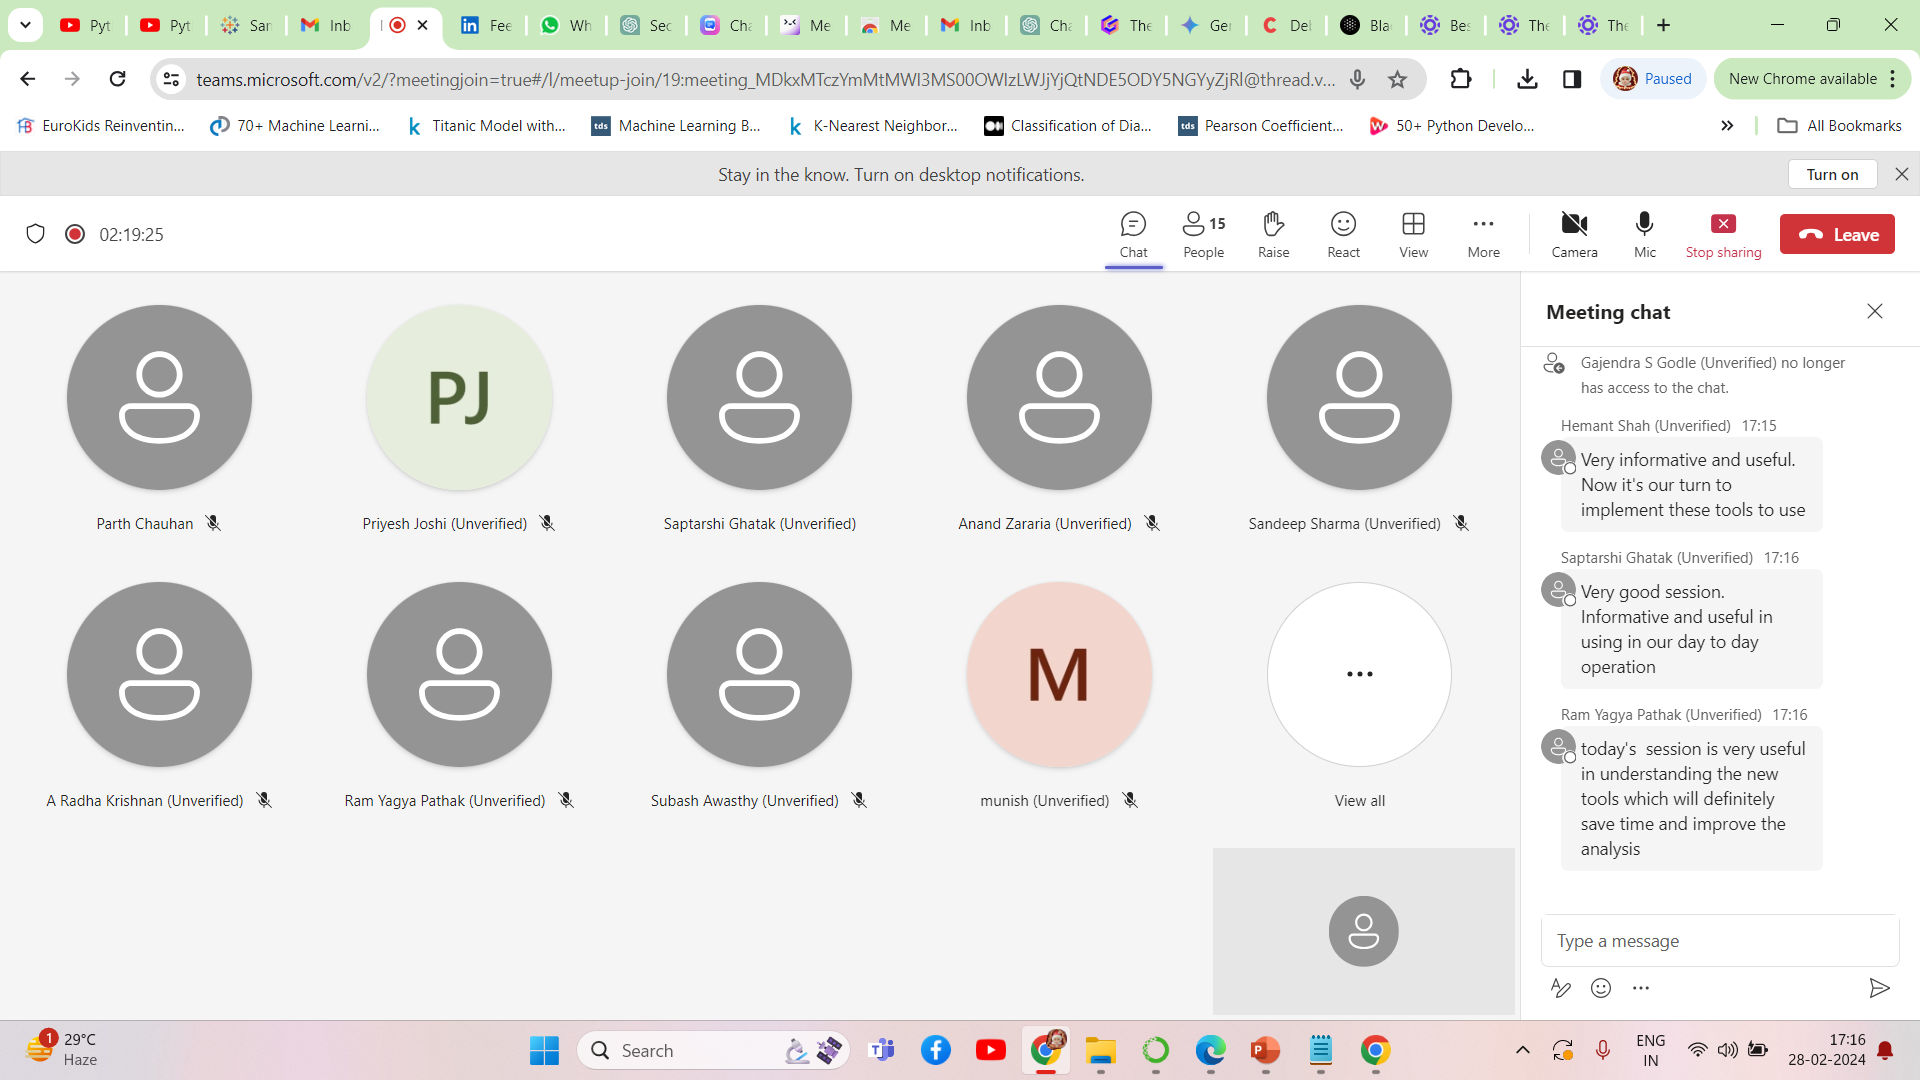
Task: Open the People participants list
Action: [1203, 235]
